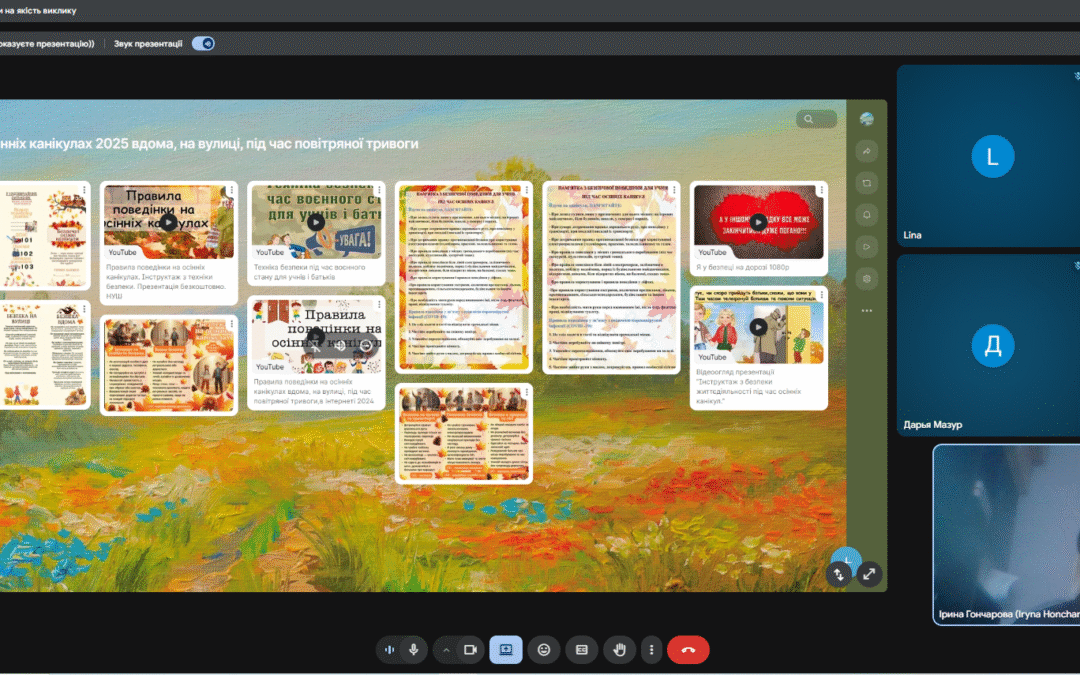Open three-dot menu of 'Я у безпеці' card
The width and height of the screenshot is (1080, 675).
click(822, 190)
